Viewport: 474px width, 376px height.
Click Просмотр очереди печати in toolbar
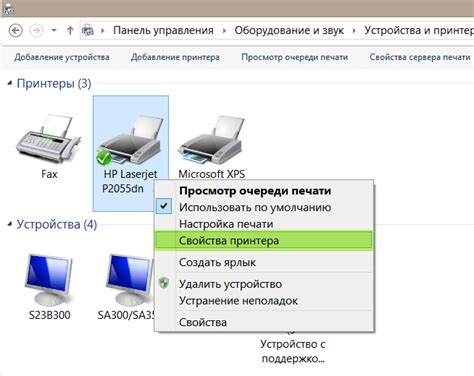pyautogui.click(x=295, y=57)
